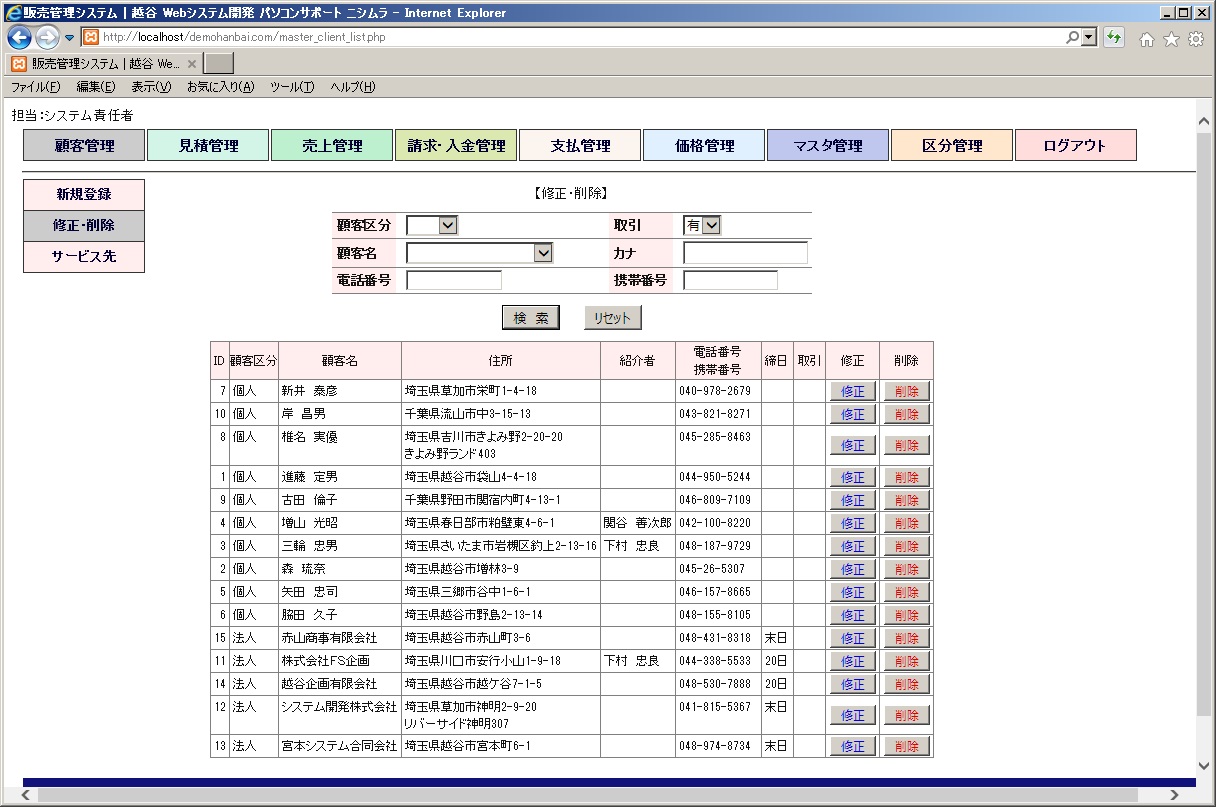Click 削除 for 宮本システム合同会社
Image resolution: width=1216 pixels, height=807 pixels.
point(906,746)
